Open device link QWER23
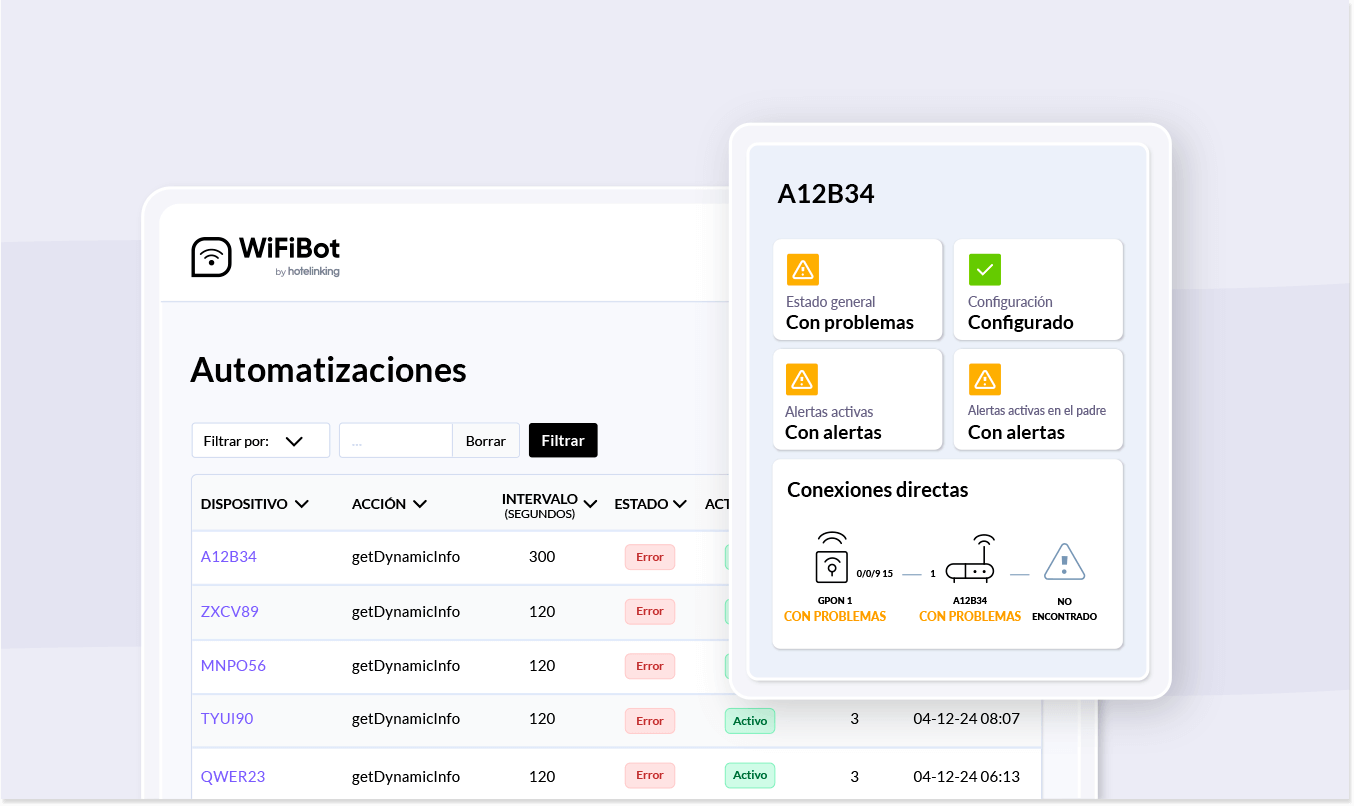The height and width of the screenshot is (806, 1354). pos(233,776)
